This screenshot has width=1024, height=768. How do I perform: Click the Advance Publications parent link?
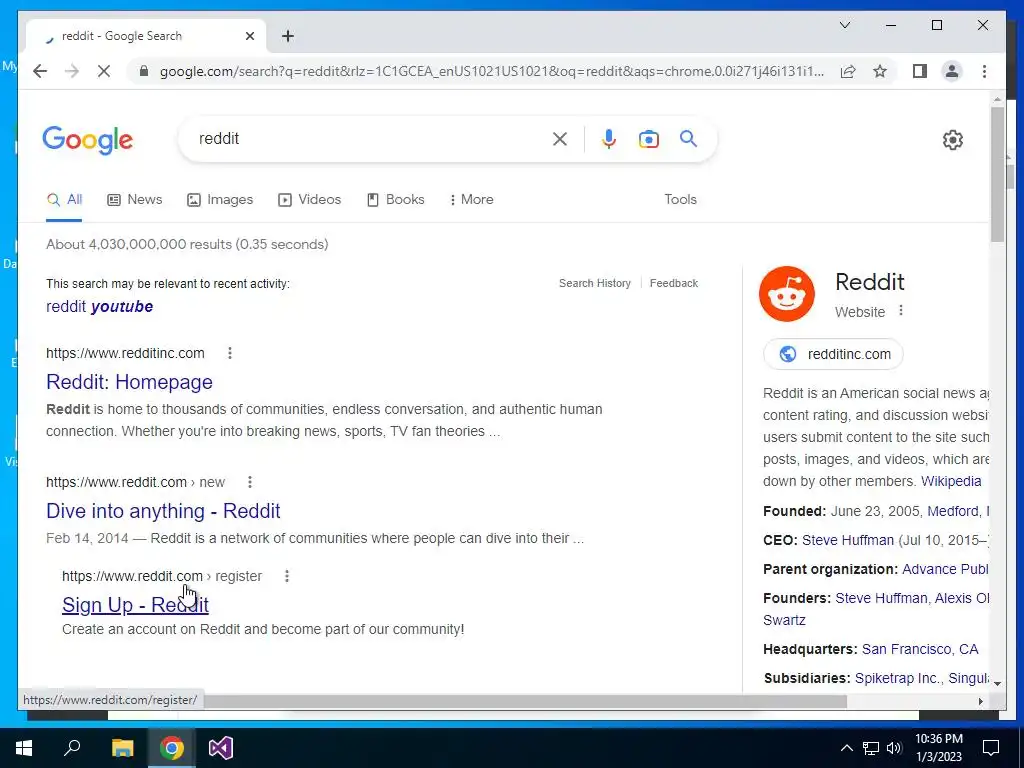pyautogui.click(x=945, y=569)
